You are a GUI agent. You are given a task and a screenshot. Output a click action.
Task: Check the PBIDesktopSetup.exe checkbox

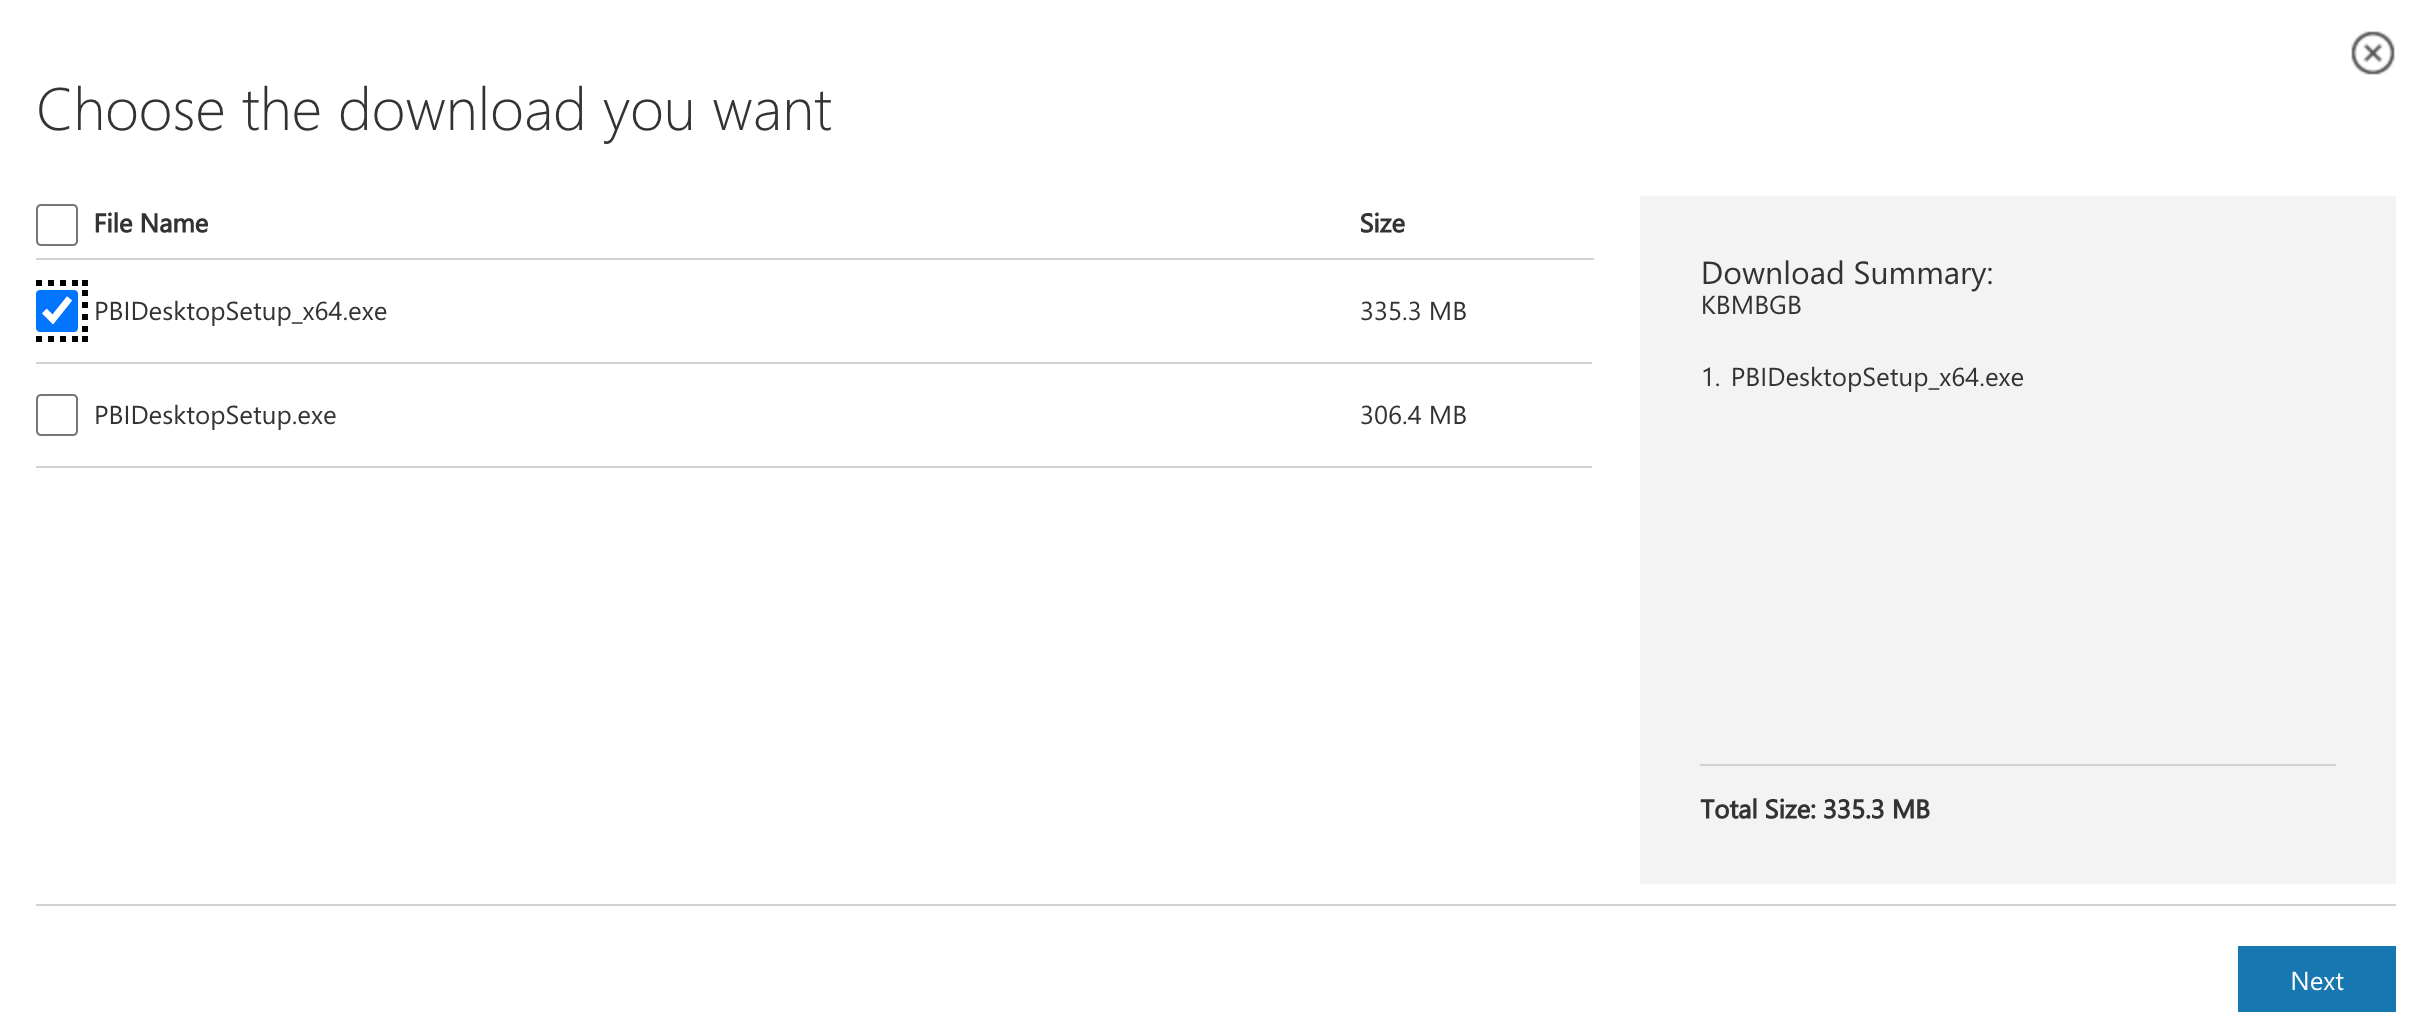pos(57,415)
